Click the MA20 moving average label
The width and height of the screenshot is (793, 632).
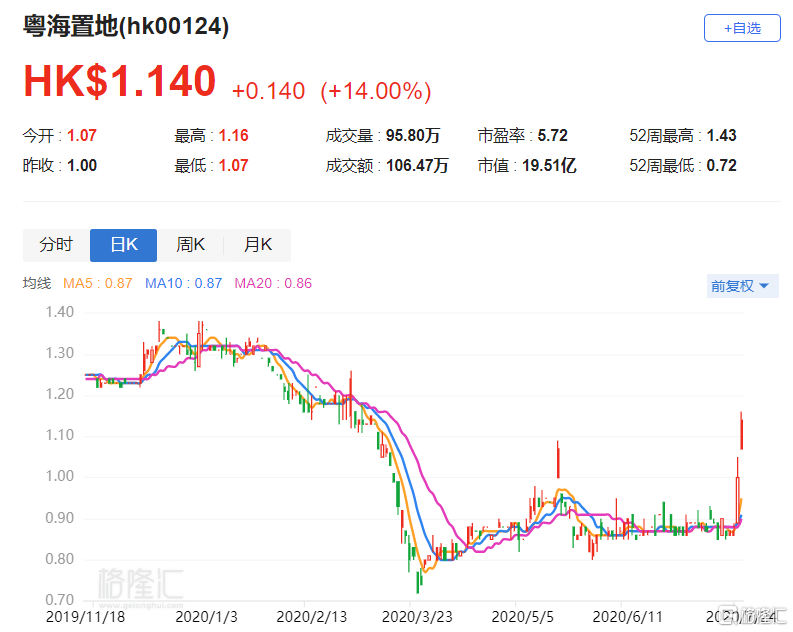273,284
